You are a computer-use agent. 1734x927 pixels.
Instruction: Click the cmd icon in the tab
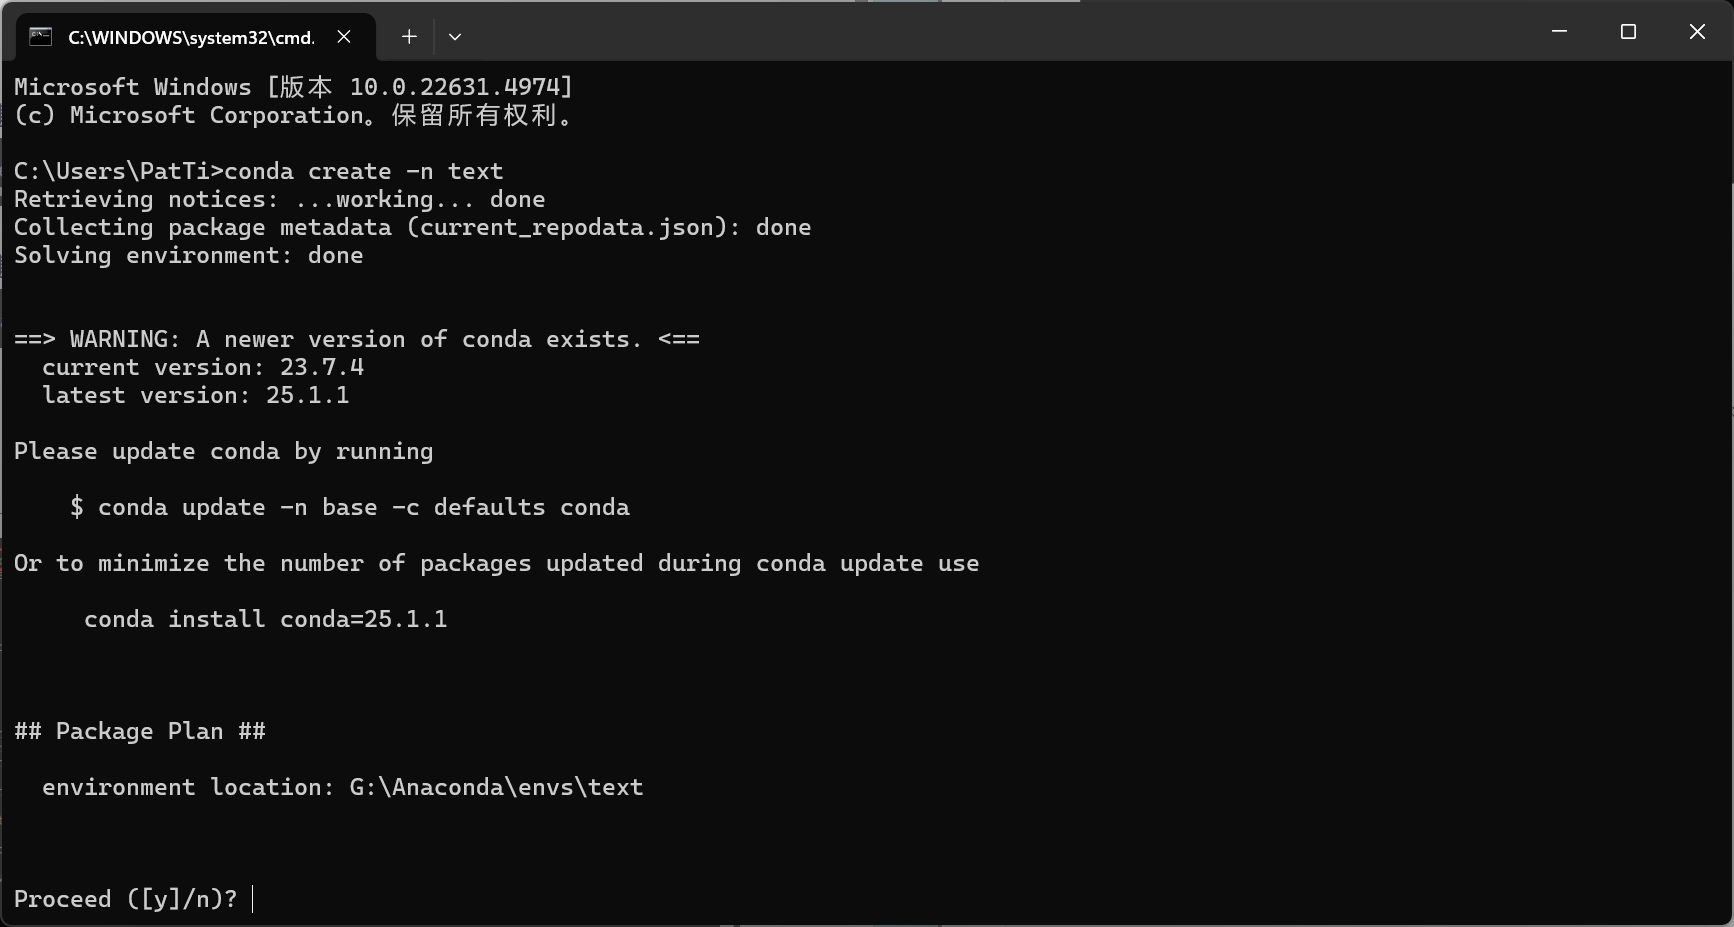tap(40, 37)
